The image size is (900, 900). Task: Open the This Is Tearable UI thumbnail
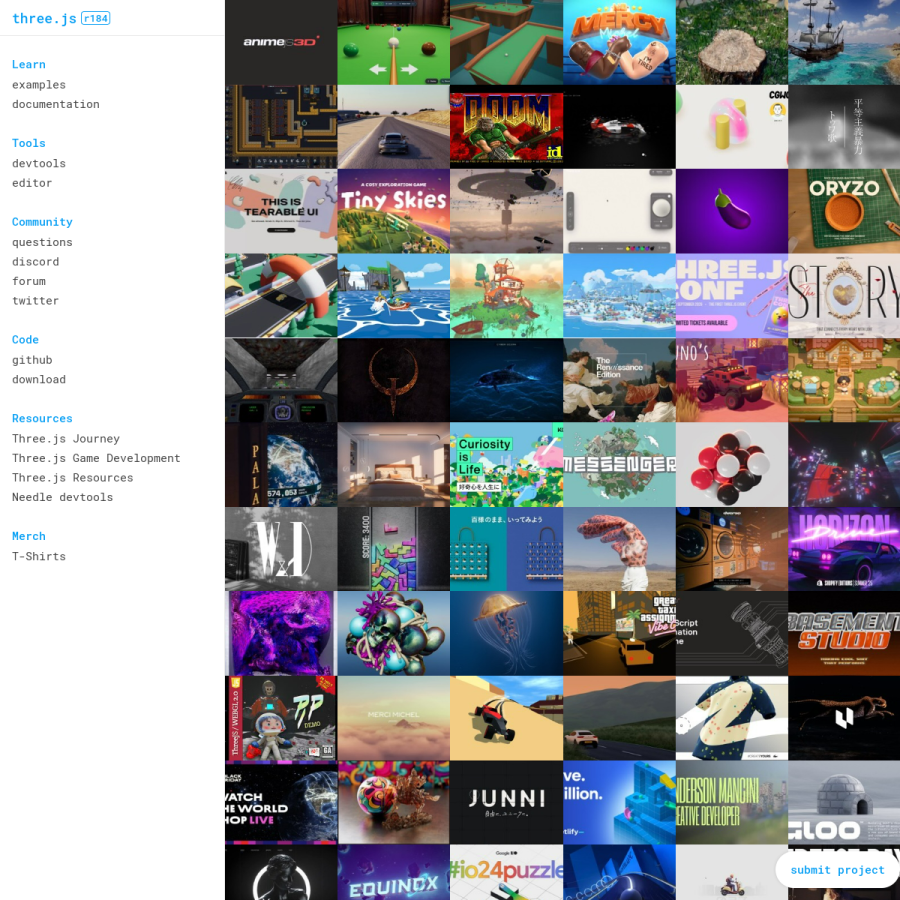(x=281, y=211)
